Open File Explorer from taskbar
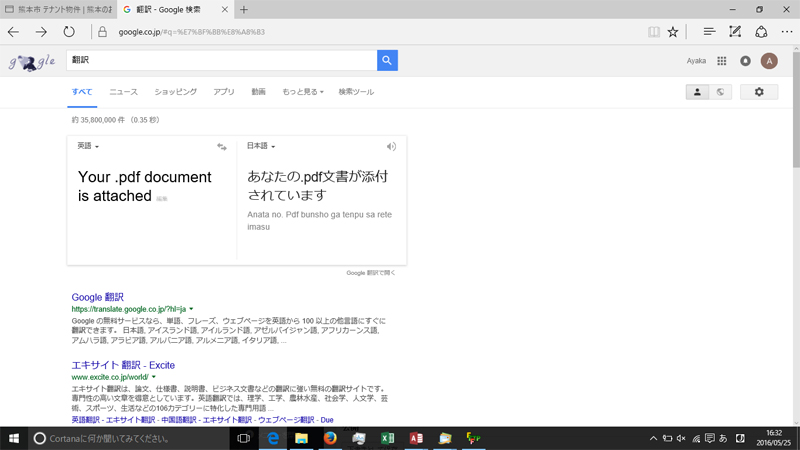 point(302,438)
